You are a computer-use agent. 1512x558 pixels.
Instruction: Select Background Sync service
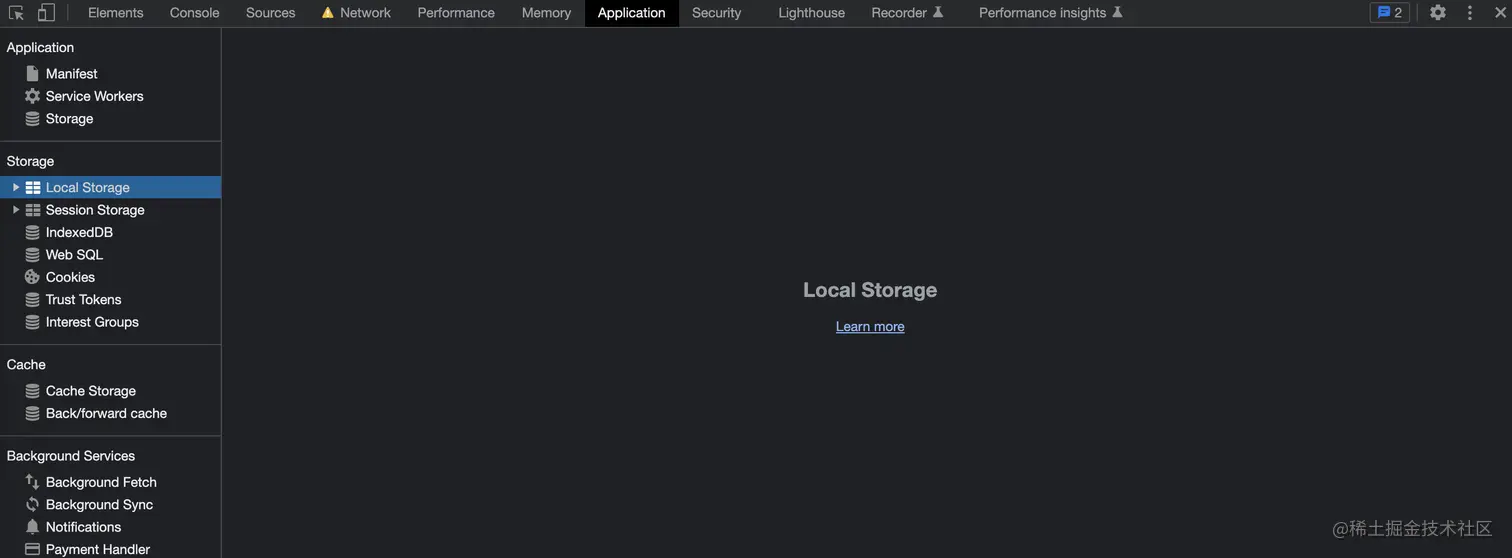click(110, 505)
